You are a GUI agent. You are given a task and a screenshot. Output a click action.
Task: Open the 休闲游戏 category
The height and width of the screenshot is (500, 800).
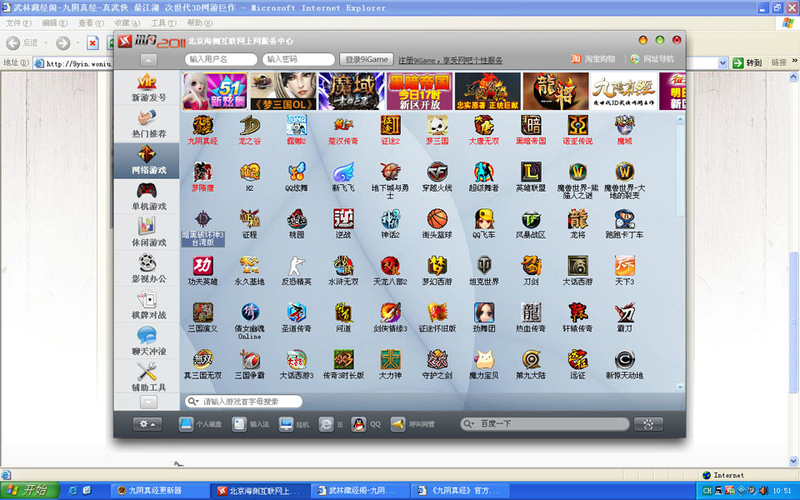click(147, 233)
